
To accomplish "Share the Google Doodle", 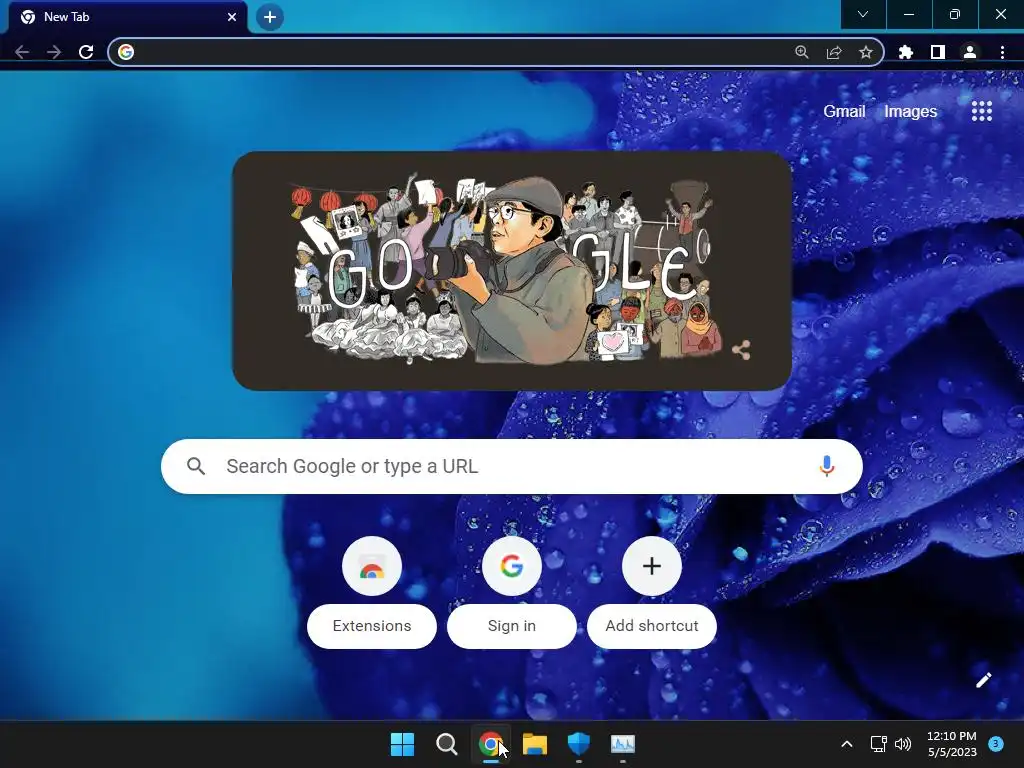I will (x=741, y=350).
